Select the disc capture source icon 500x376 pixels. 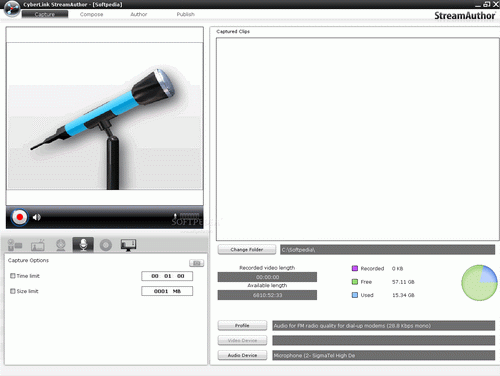coord(106,245)
